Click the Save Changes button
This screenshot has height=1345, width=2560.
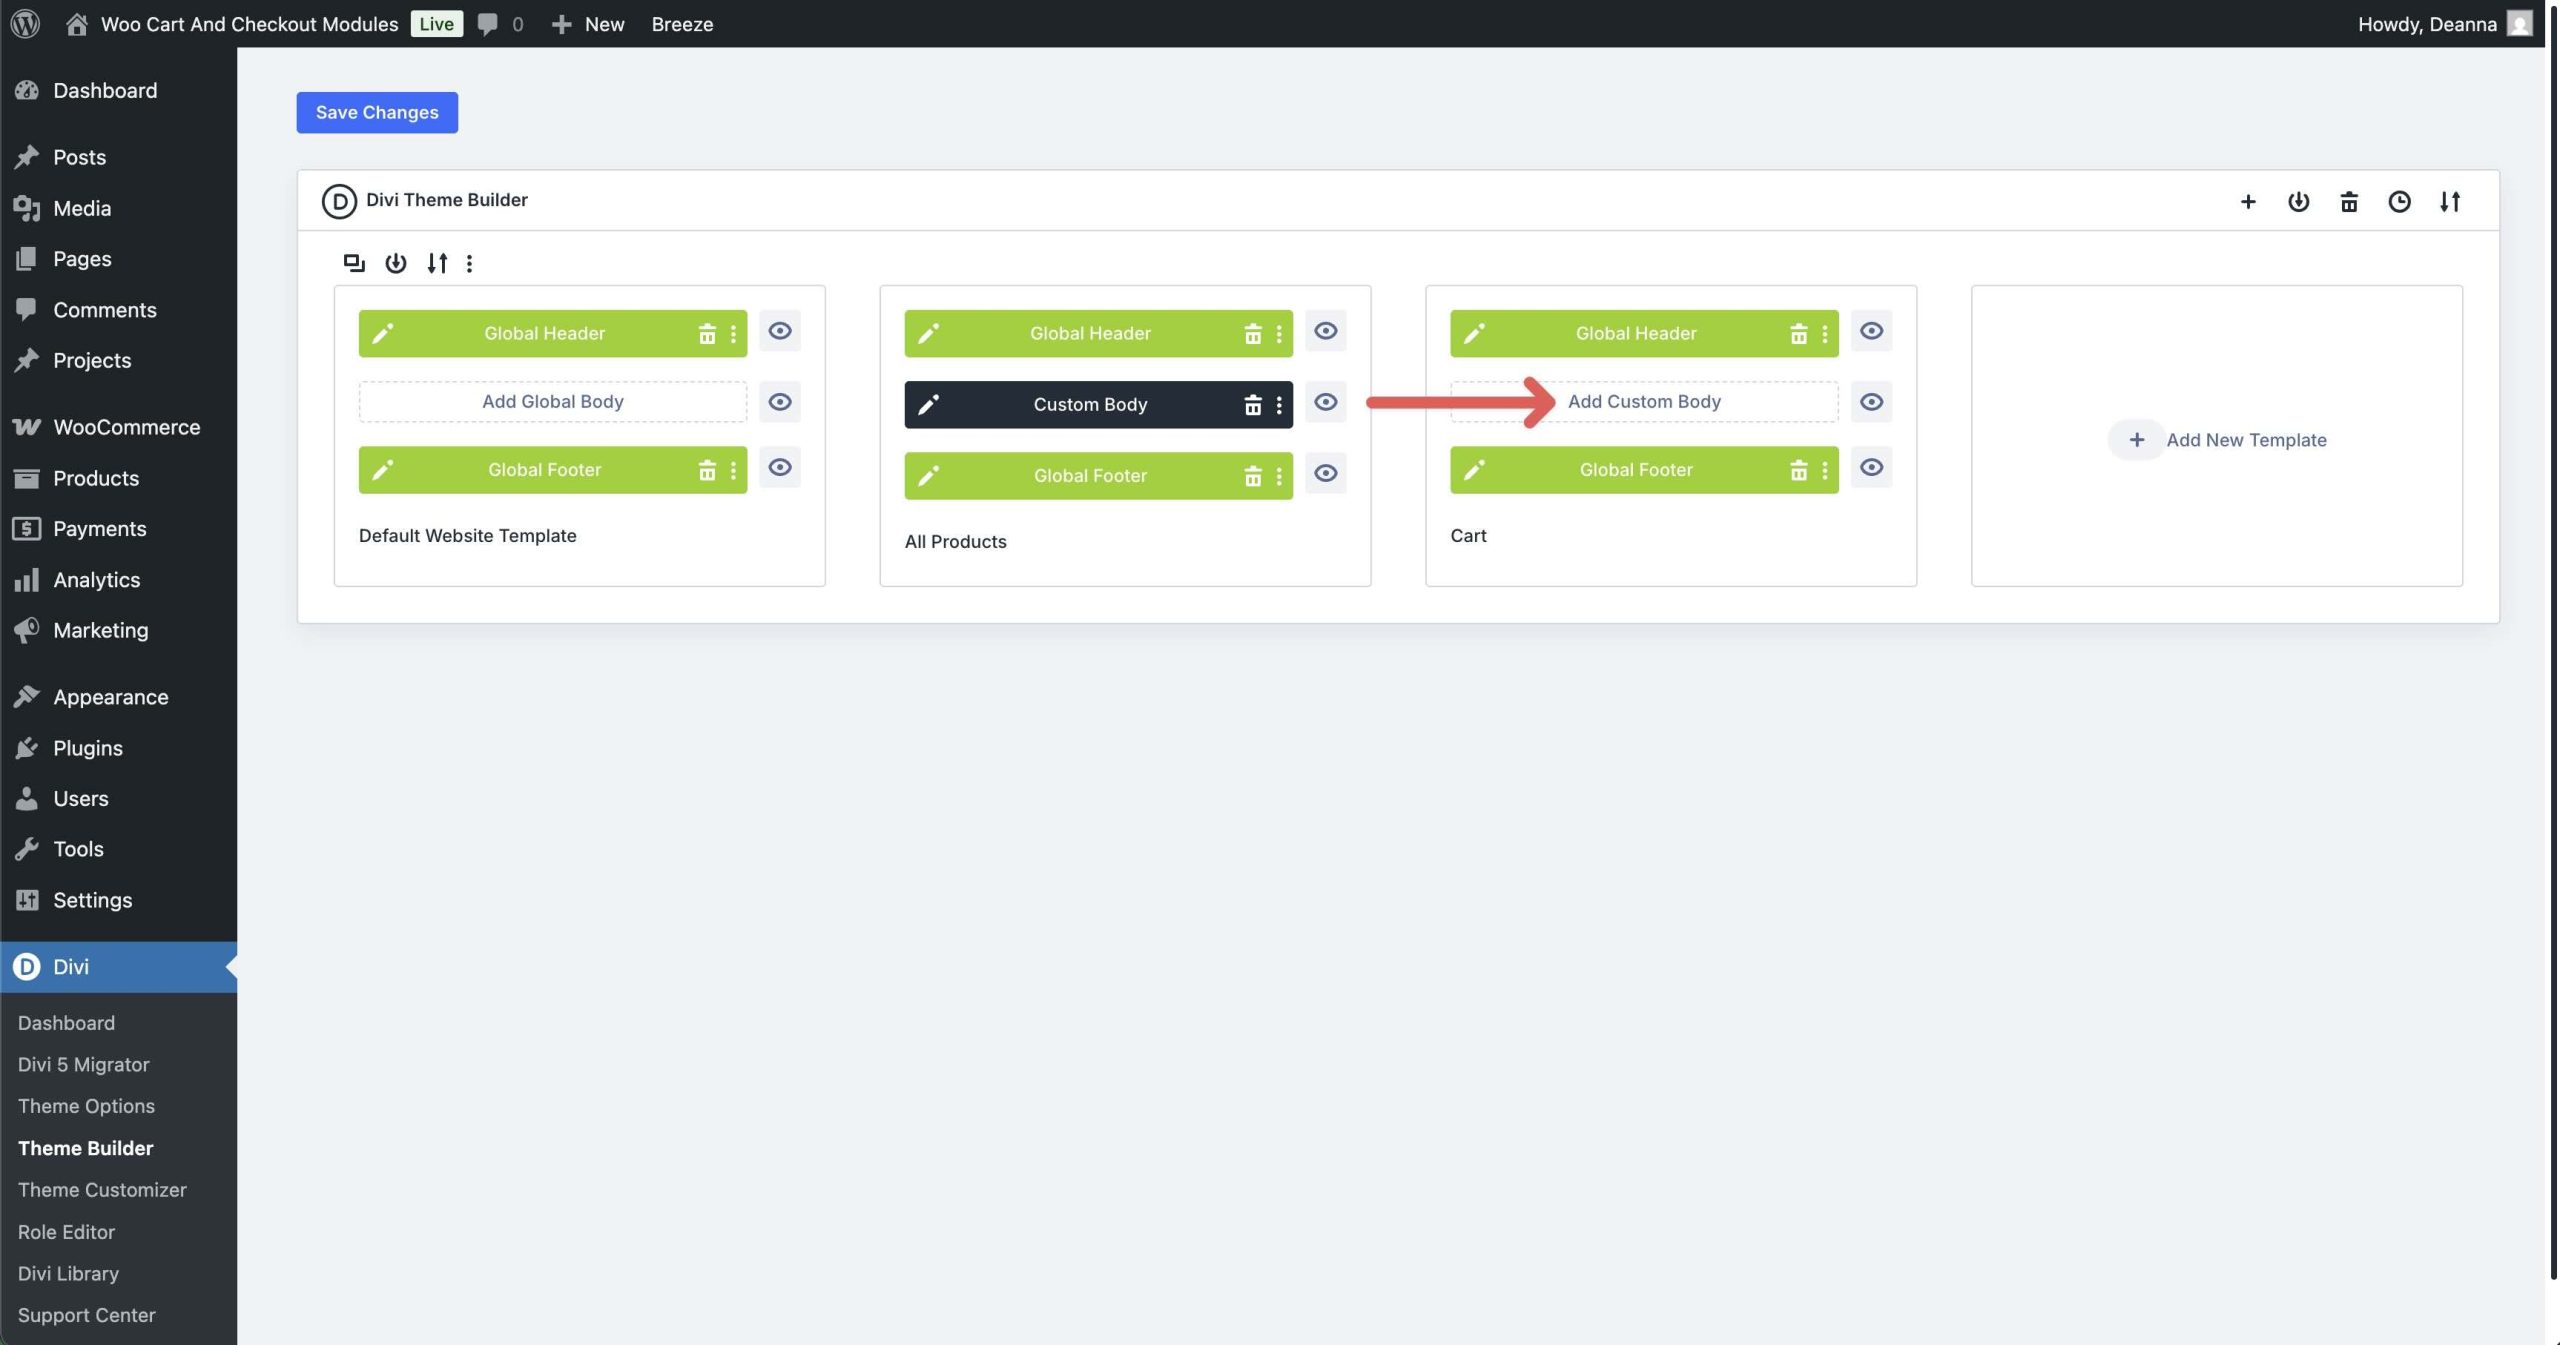point(376,112)
